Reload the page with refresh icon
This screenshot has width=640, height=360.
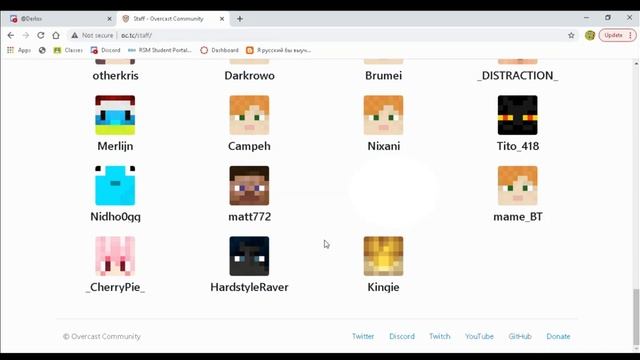tap(40, 36)
